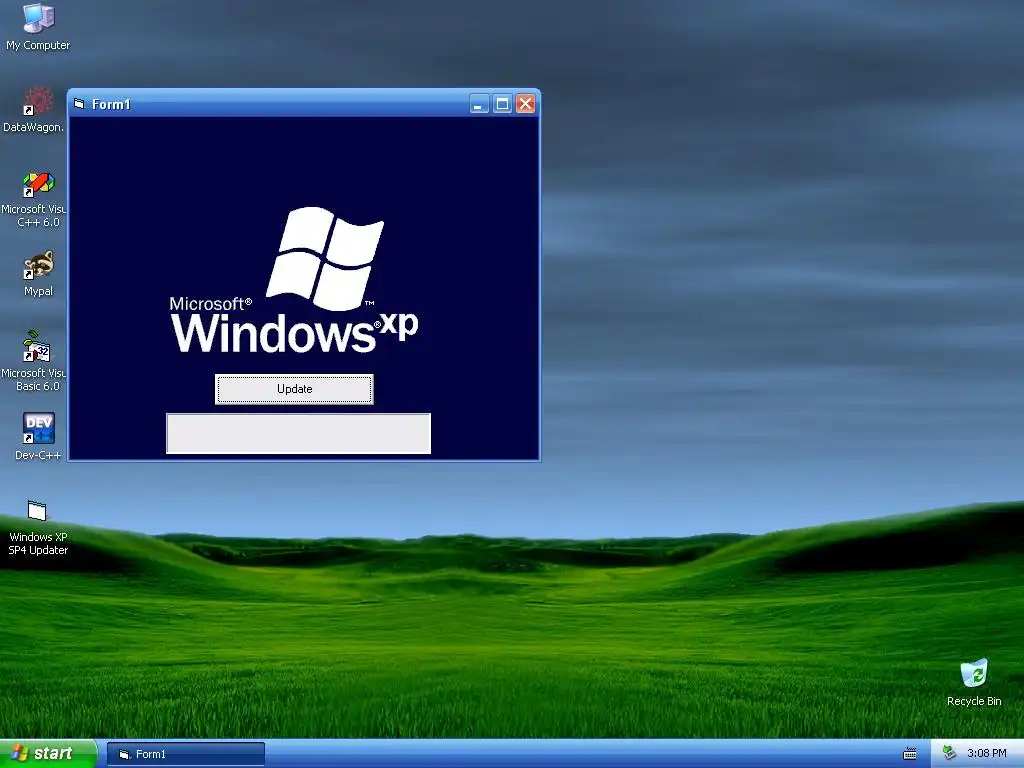Select the Recycle Bin icon
Screen dimensions: 1024x768
974,682
